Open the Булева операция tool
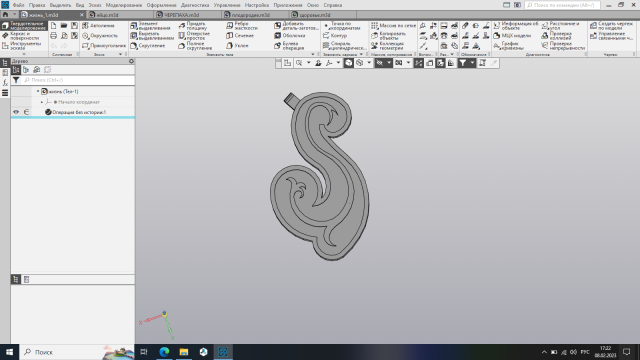Image resolution: width=640 pixels, height=360 pixels. (290, 46)
